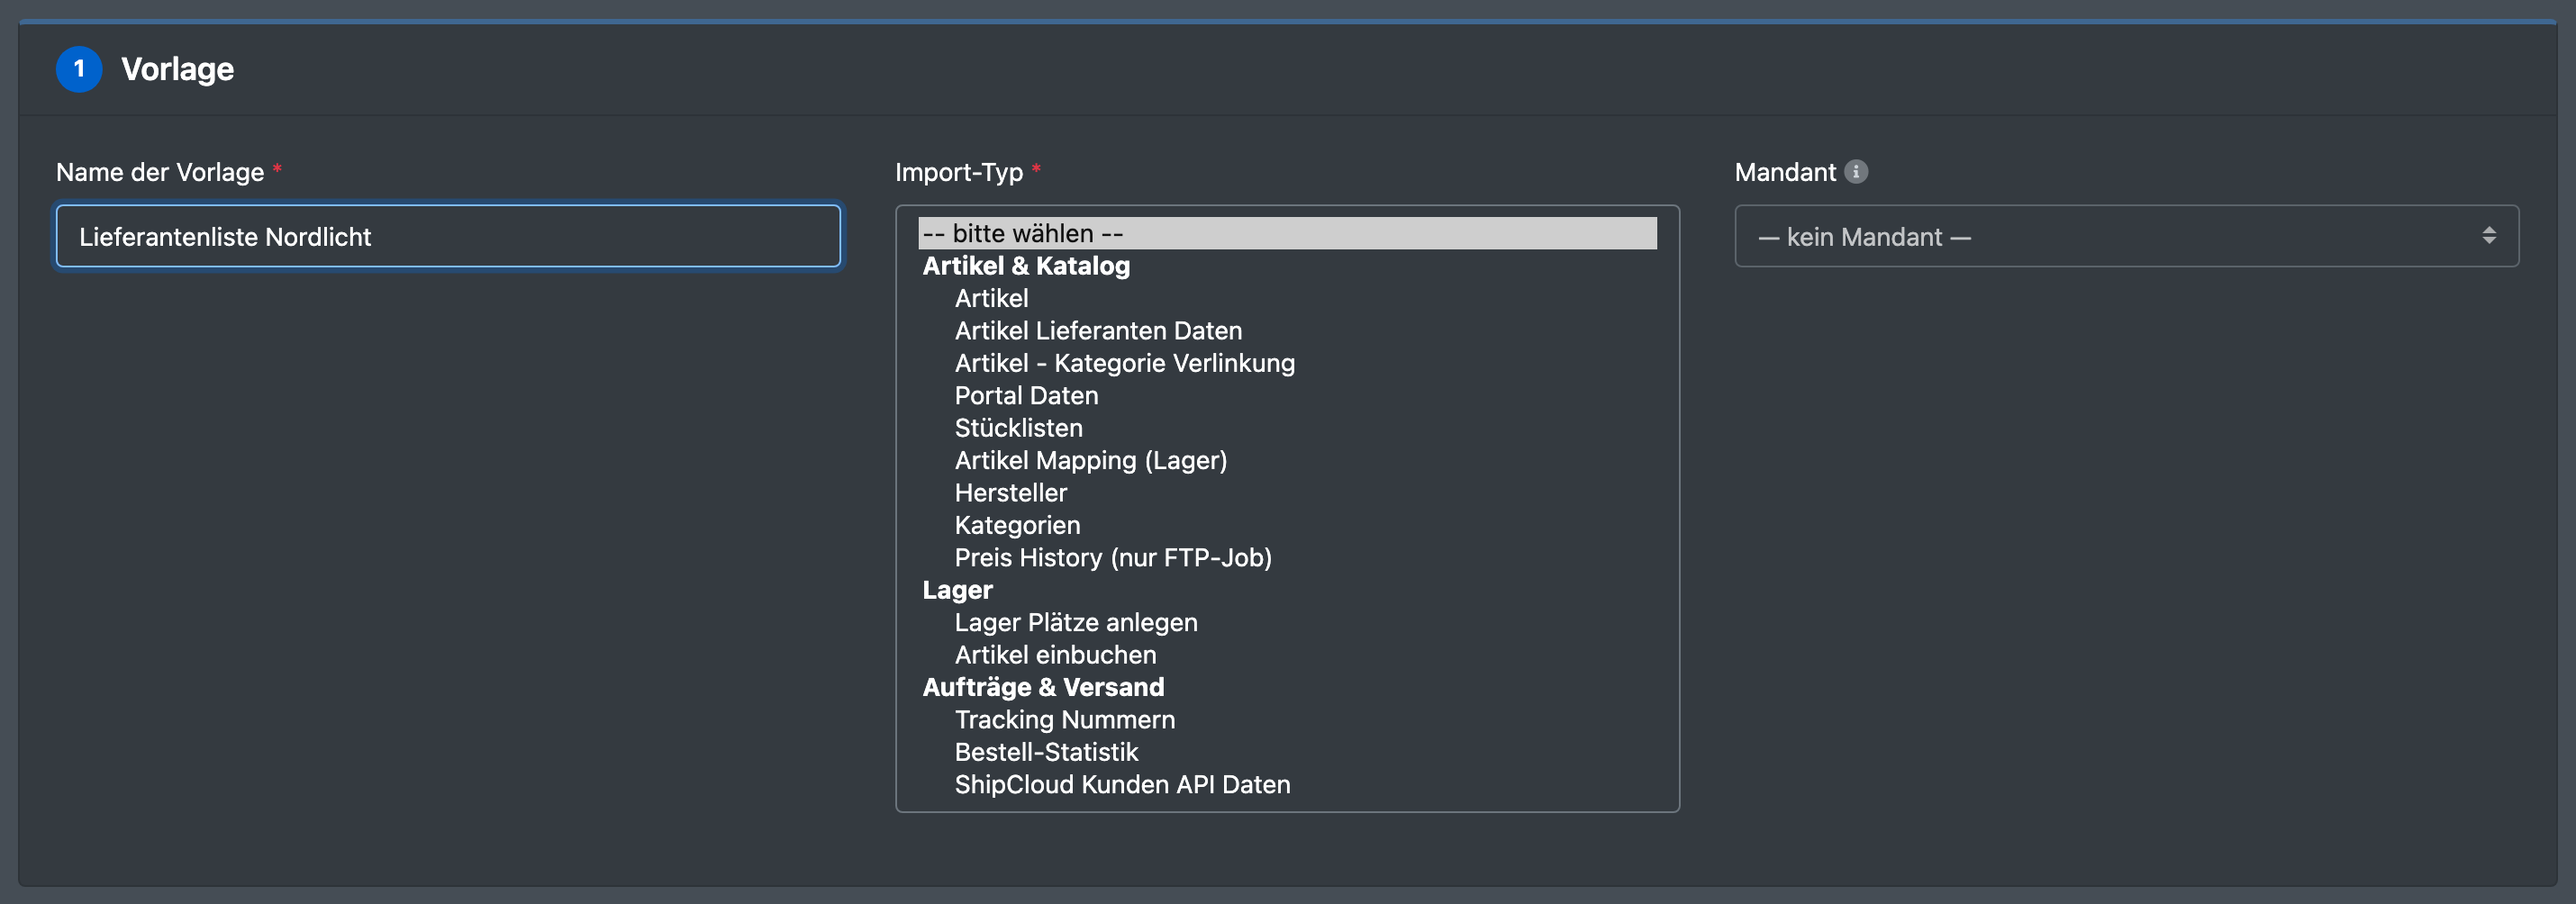Pick 'Portal Daten' from import list
Viewport: 2576px width, 904px height.
(1287, 395)
